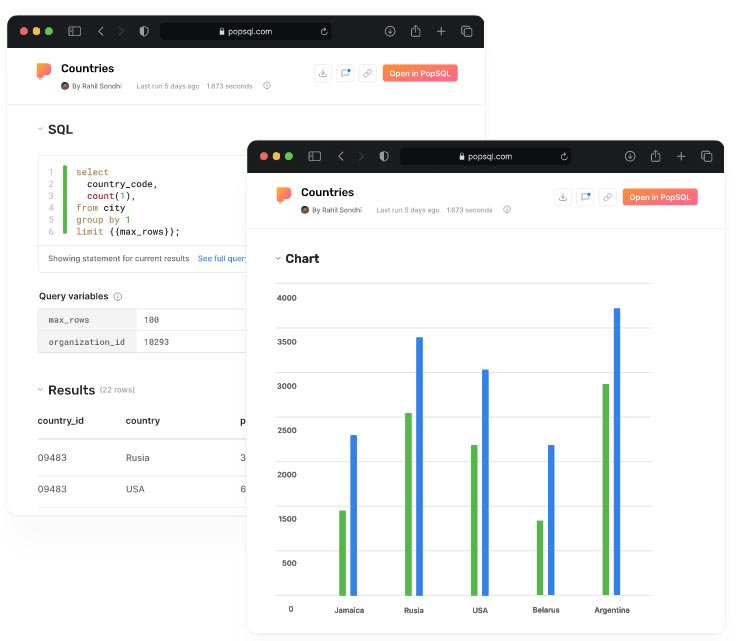Go back in the back browser window
This screenshot has width=746, height=641.
tap(101, 31)
